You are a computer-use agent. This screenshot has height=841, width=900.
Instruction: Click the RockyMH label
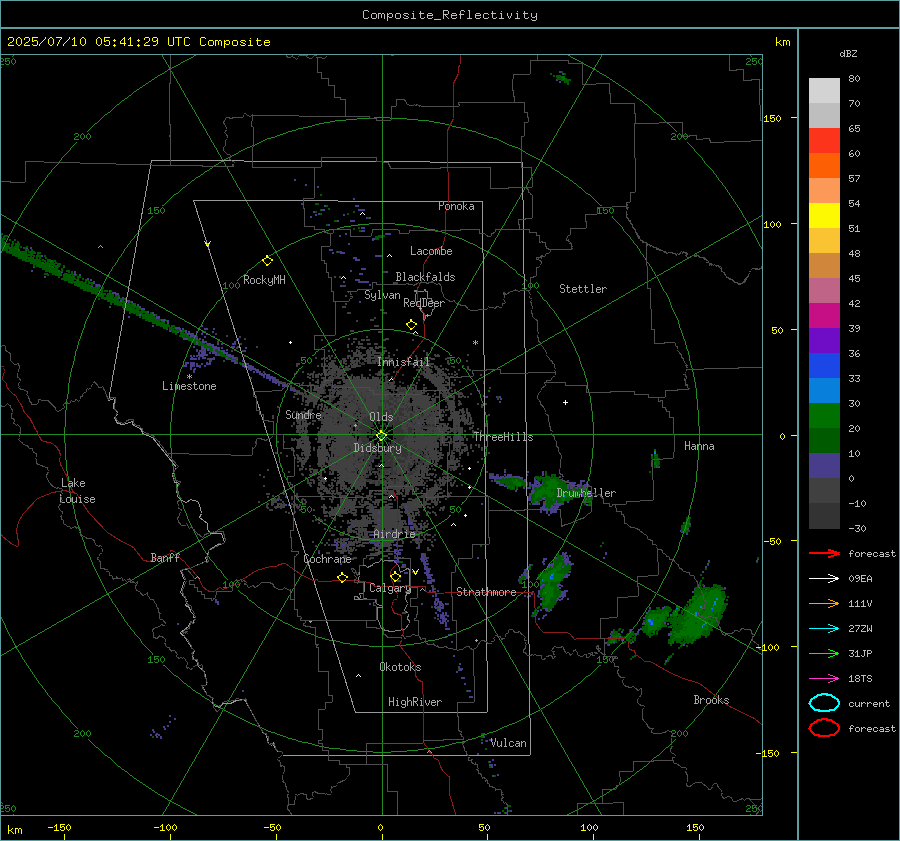pos(264,280)
